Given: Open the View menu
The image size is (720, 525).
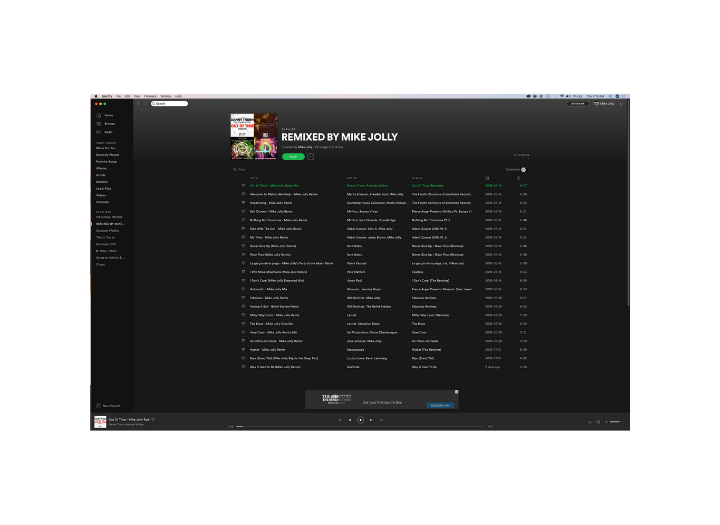Looking at the screenshot, I should click(137, 96).
